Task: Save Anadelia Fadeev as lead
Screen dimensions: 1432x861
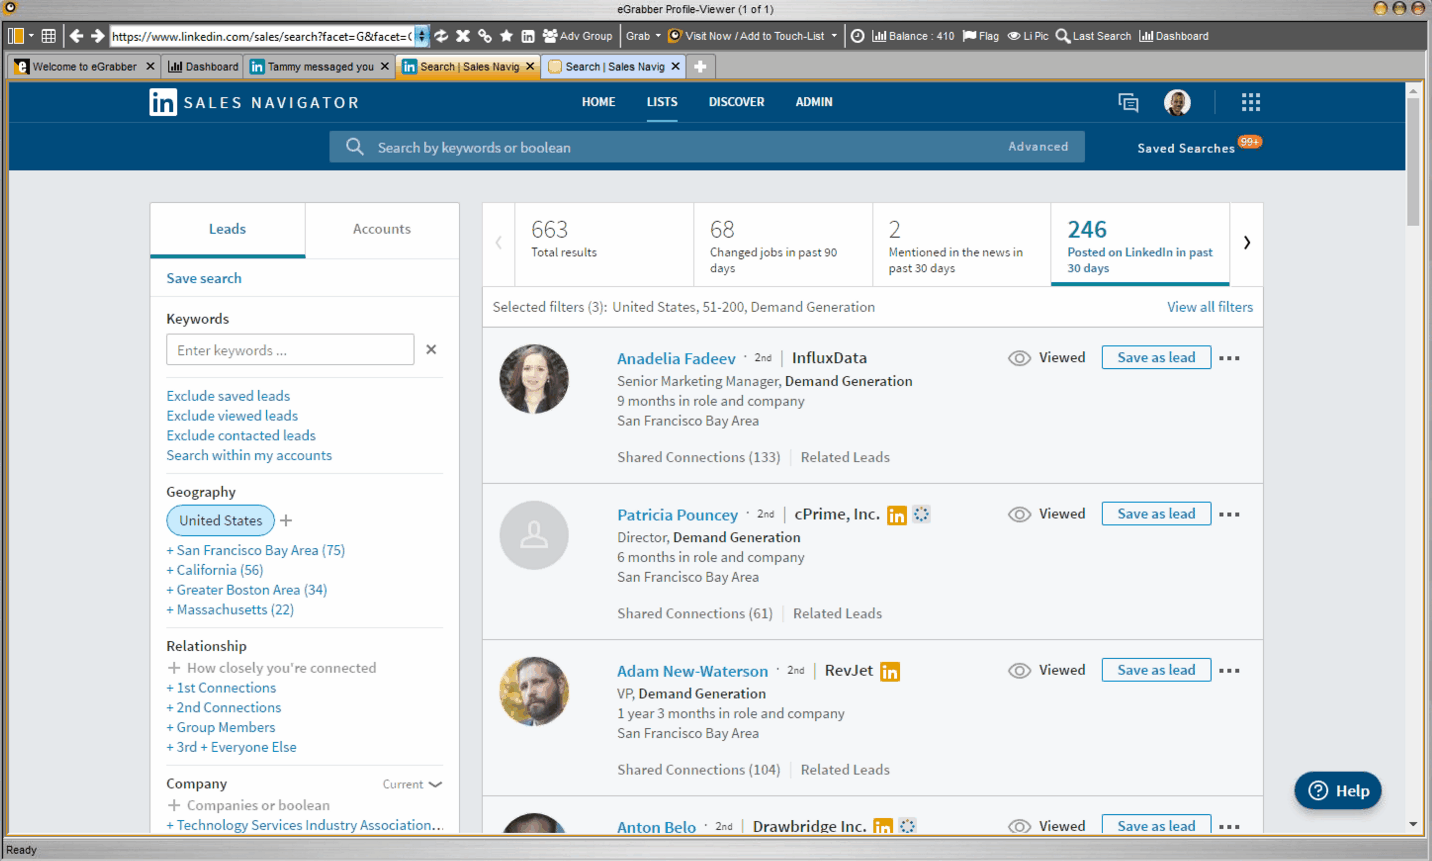Action: tap(1156, 358)
